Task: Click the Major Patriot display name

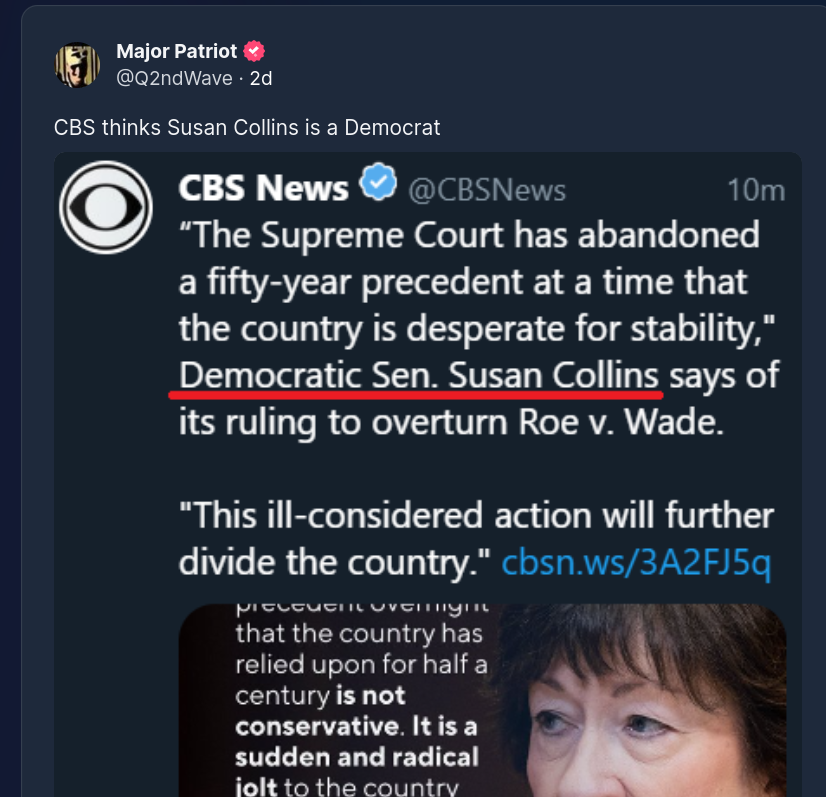Action: click(x=176, y=51)
